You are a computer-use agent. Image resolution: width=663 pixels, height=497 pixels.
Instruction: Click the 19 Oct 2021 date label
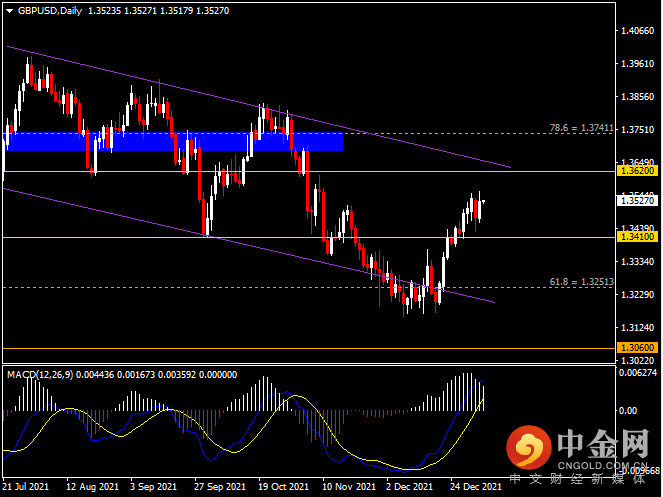[x=283, y=487]
